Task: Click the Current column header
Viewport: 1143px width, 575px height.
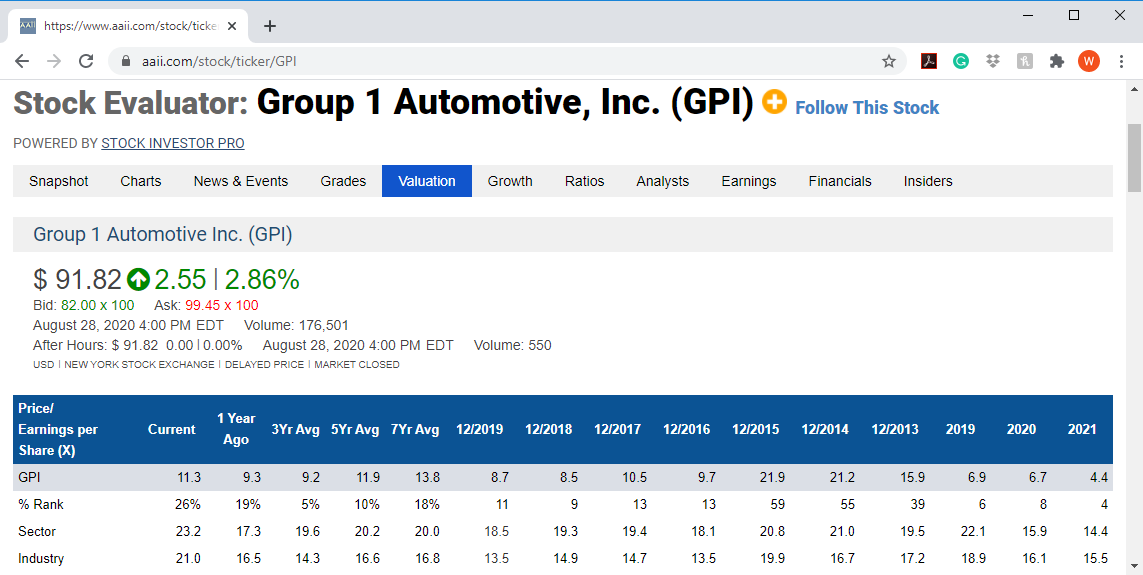Action: (x=171, y=429)
